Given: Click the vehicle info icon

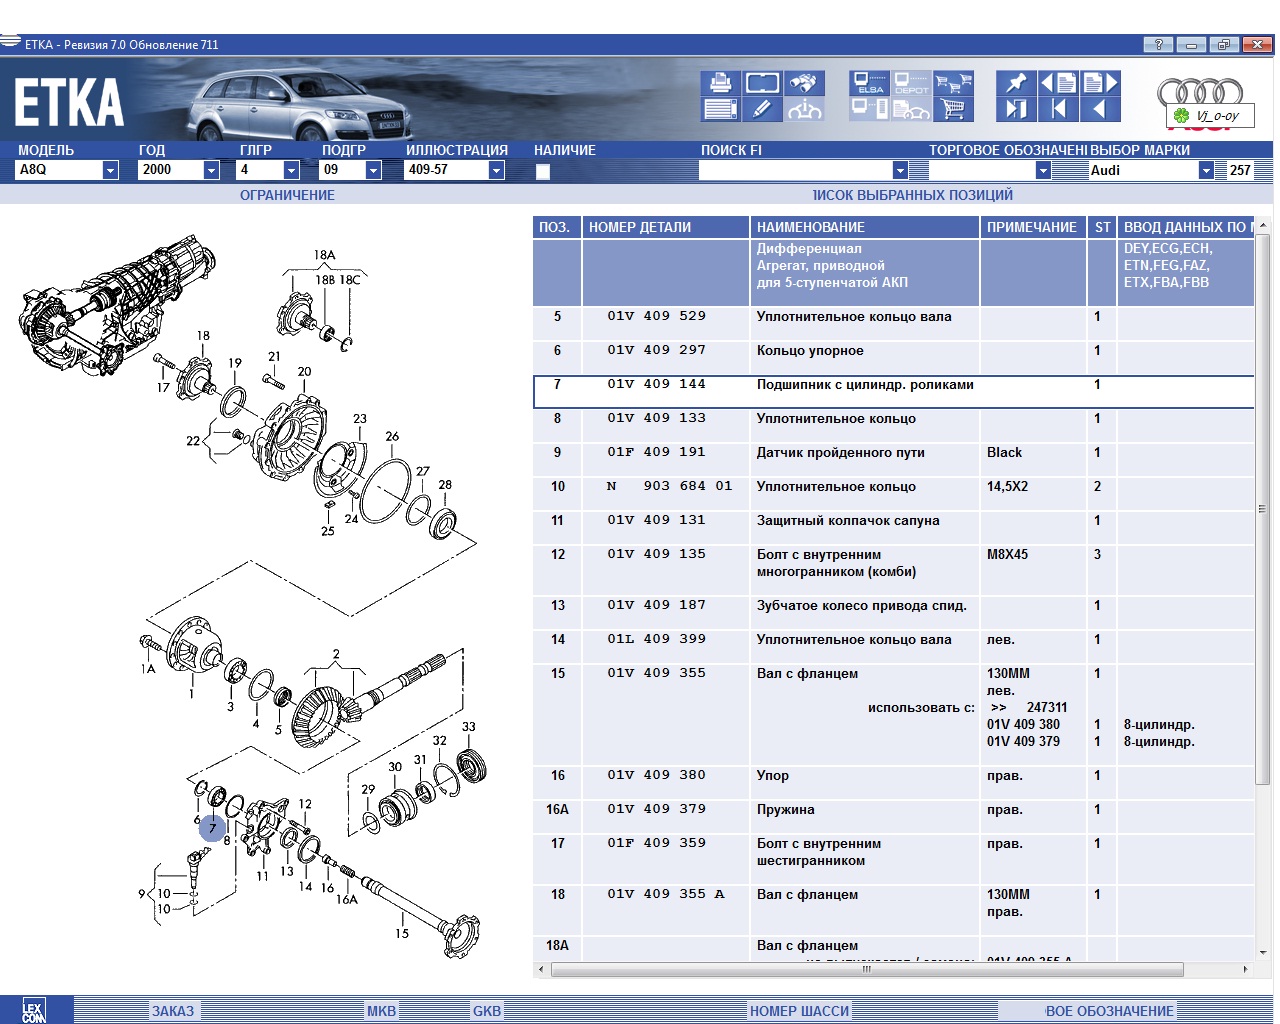Looking at the screenshot, I should (x=804, y=109).
